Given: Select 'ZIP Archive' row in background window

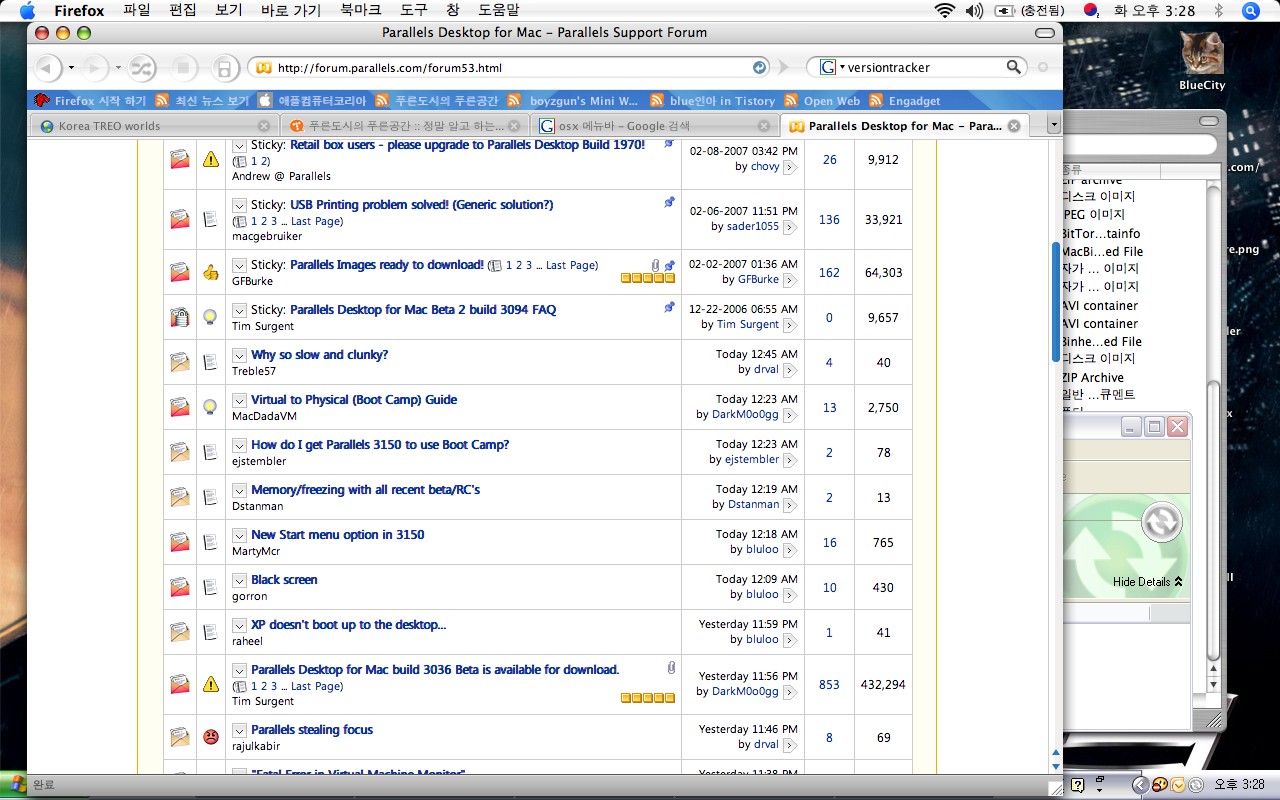Looking at the screenshot, I should click(x=1093, y=377).
